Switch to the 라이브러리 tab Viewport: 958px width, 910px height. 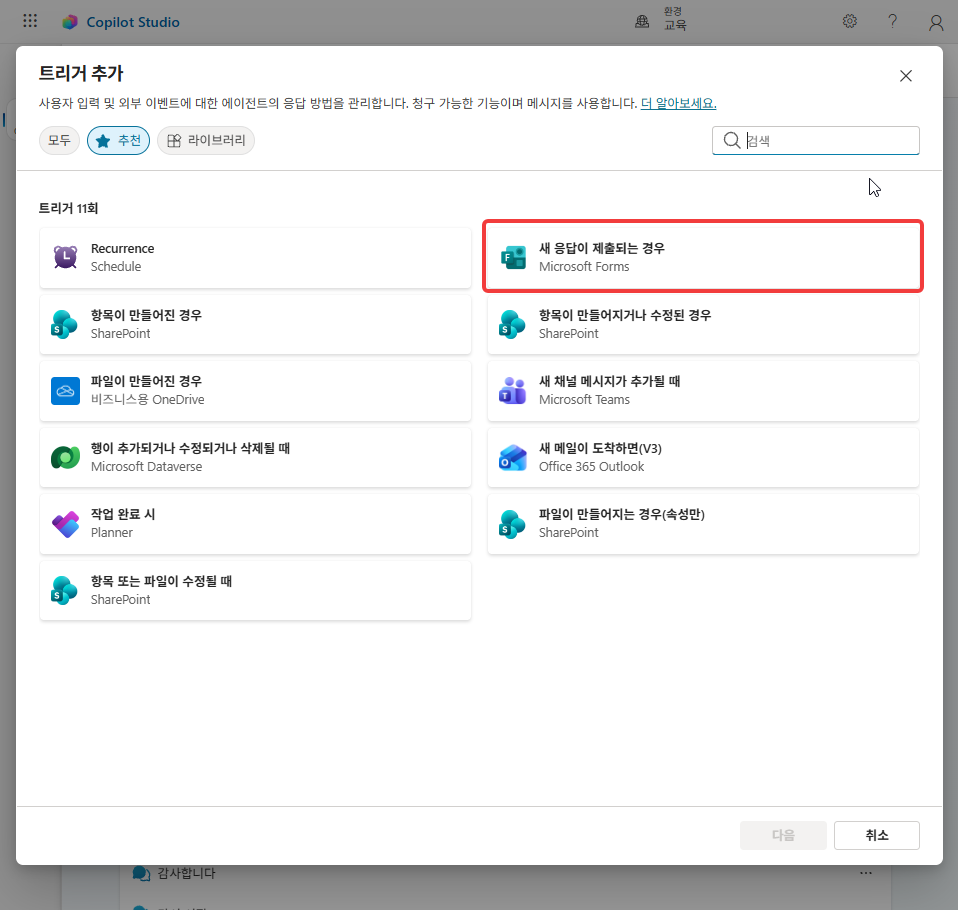coord(206,141)
